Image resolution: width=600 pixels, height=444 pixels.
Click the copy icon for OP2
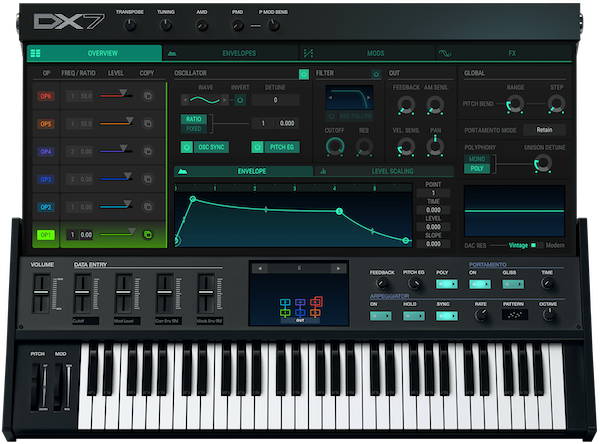coord(147,207)
